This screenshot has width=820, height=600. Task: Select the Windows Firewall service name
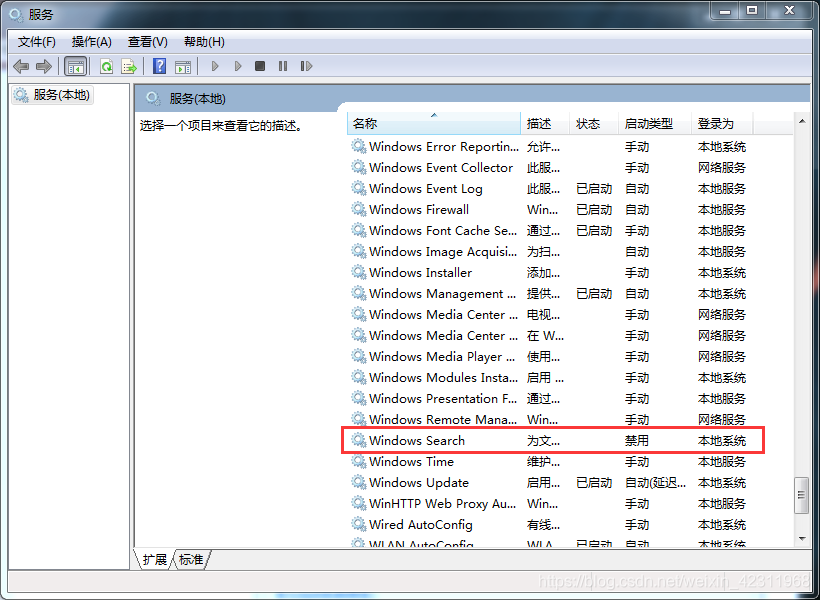pyautogui.click(x=419, y=209)
